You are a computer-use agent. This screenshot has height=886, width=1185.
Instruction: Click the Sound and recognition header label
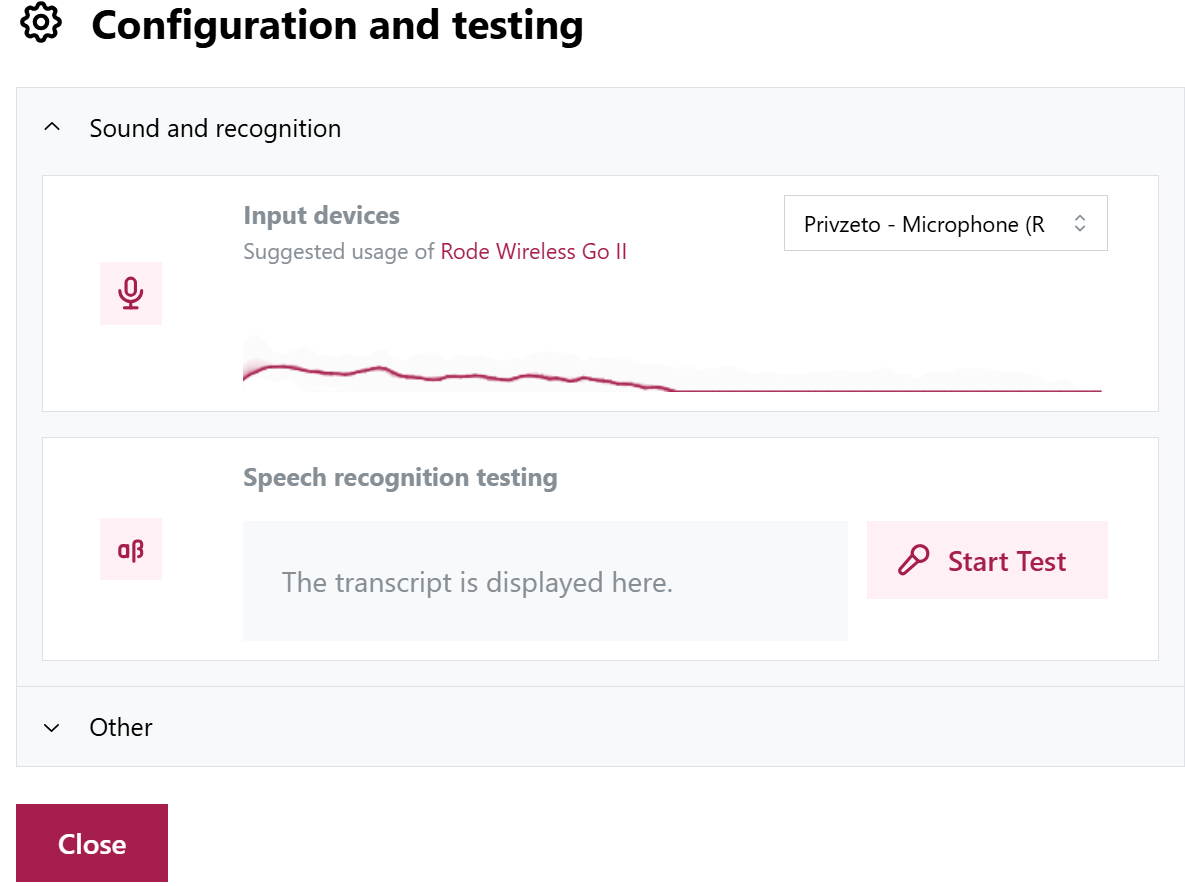tap(215, 129)
